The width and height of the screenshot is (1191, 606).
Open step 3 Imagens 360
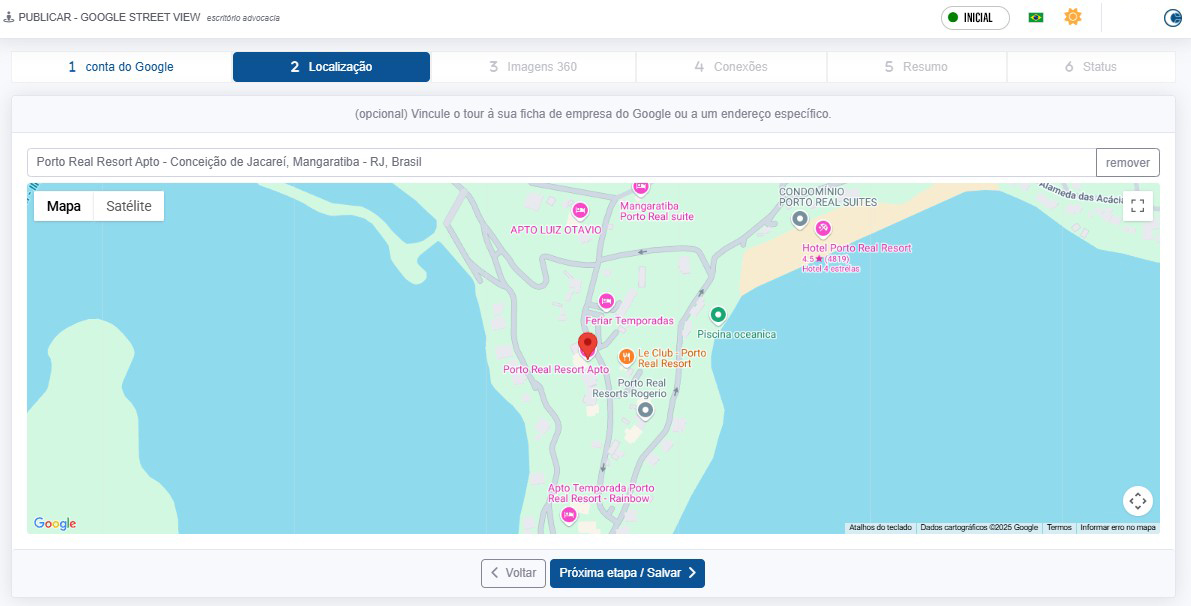[x=533, y=67]
